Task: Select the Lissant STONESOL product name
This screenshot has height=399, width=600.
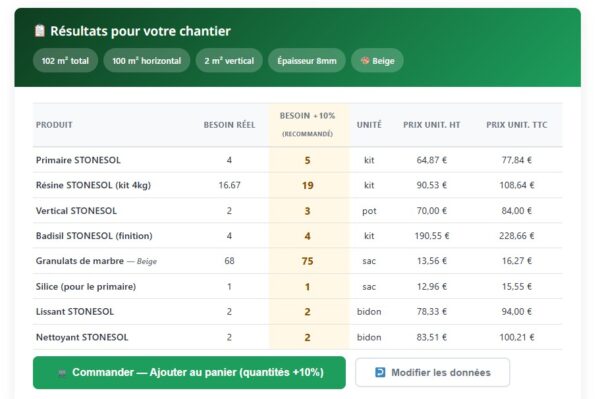Action: pos(75,311)
